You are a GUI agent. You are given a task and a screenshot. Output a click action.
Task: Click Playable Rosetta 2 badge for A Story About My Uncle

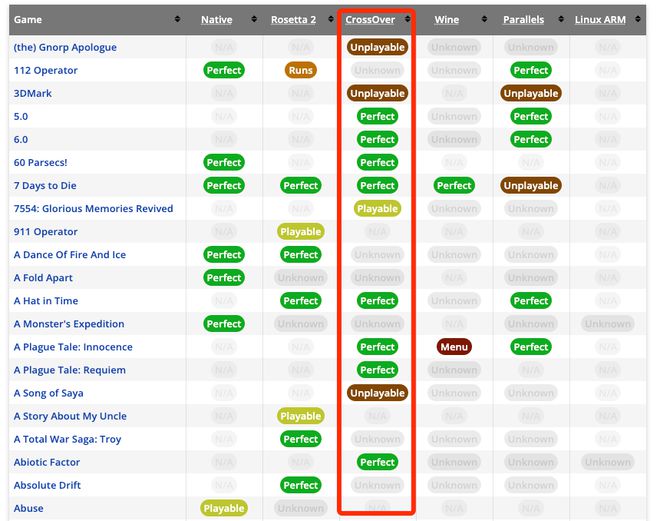click(301, 416)
